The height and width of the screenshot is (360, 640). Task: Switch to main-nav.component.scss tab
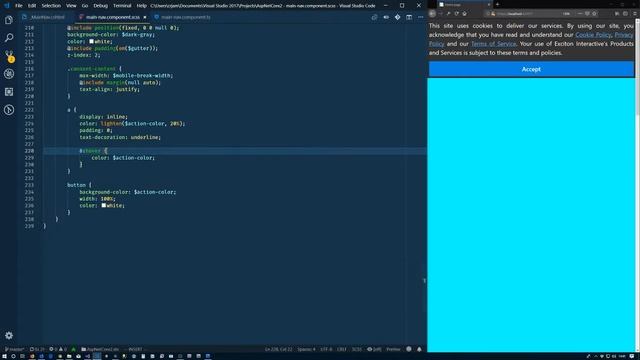[x=113, y=17]
